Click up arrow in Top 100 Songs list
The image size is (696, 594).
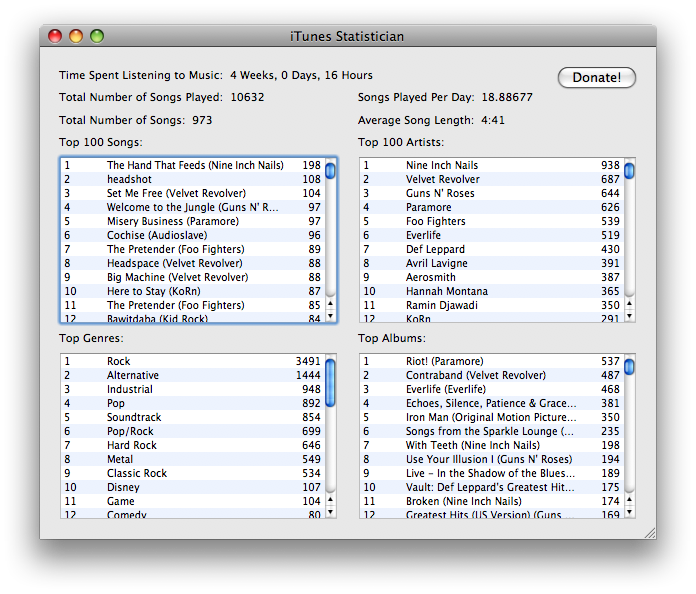[x=330, y=303]
